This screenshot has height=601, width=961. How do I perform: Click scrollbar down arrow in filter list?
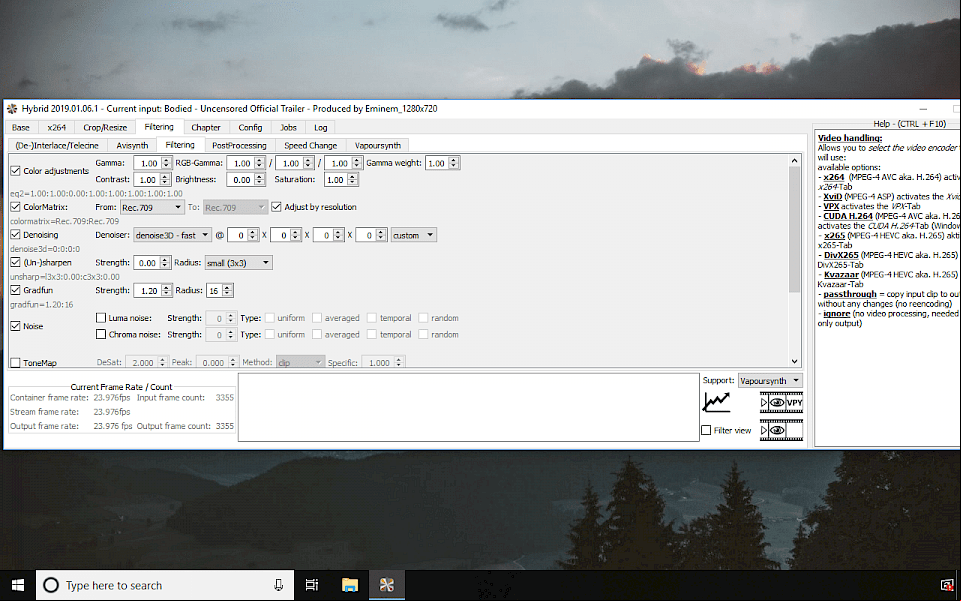tap(794, 361)
